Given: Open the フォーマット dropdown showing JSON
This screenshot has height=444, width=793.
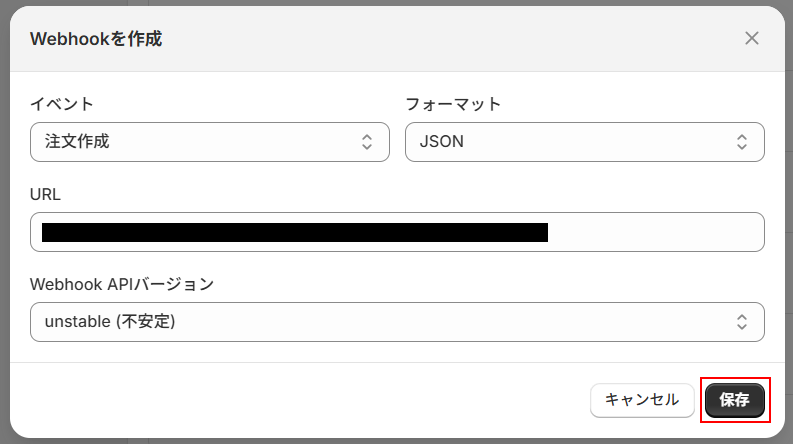Looking at the screenshot, I should coord(584,142).
